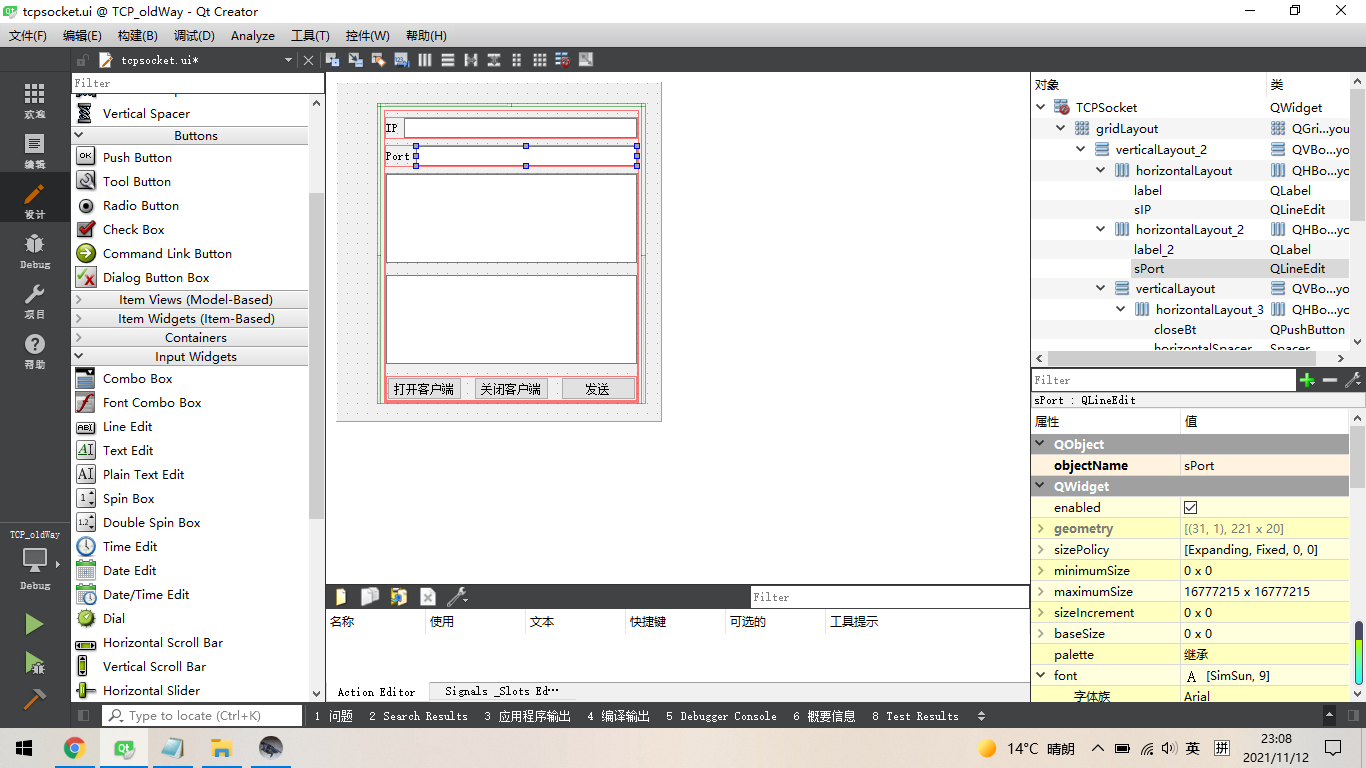Select the Action Editor tab

click(377, 691)
